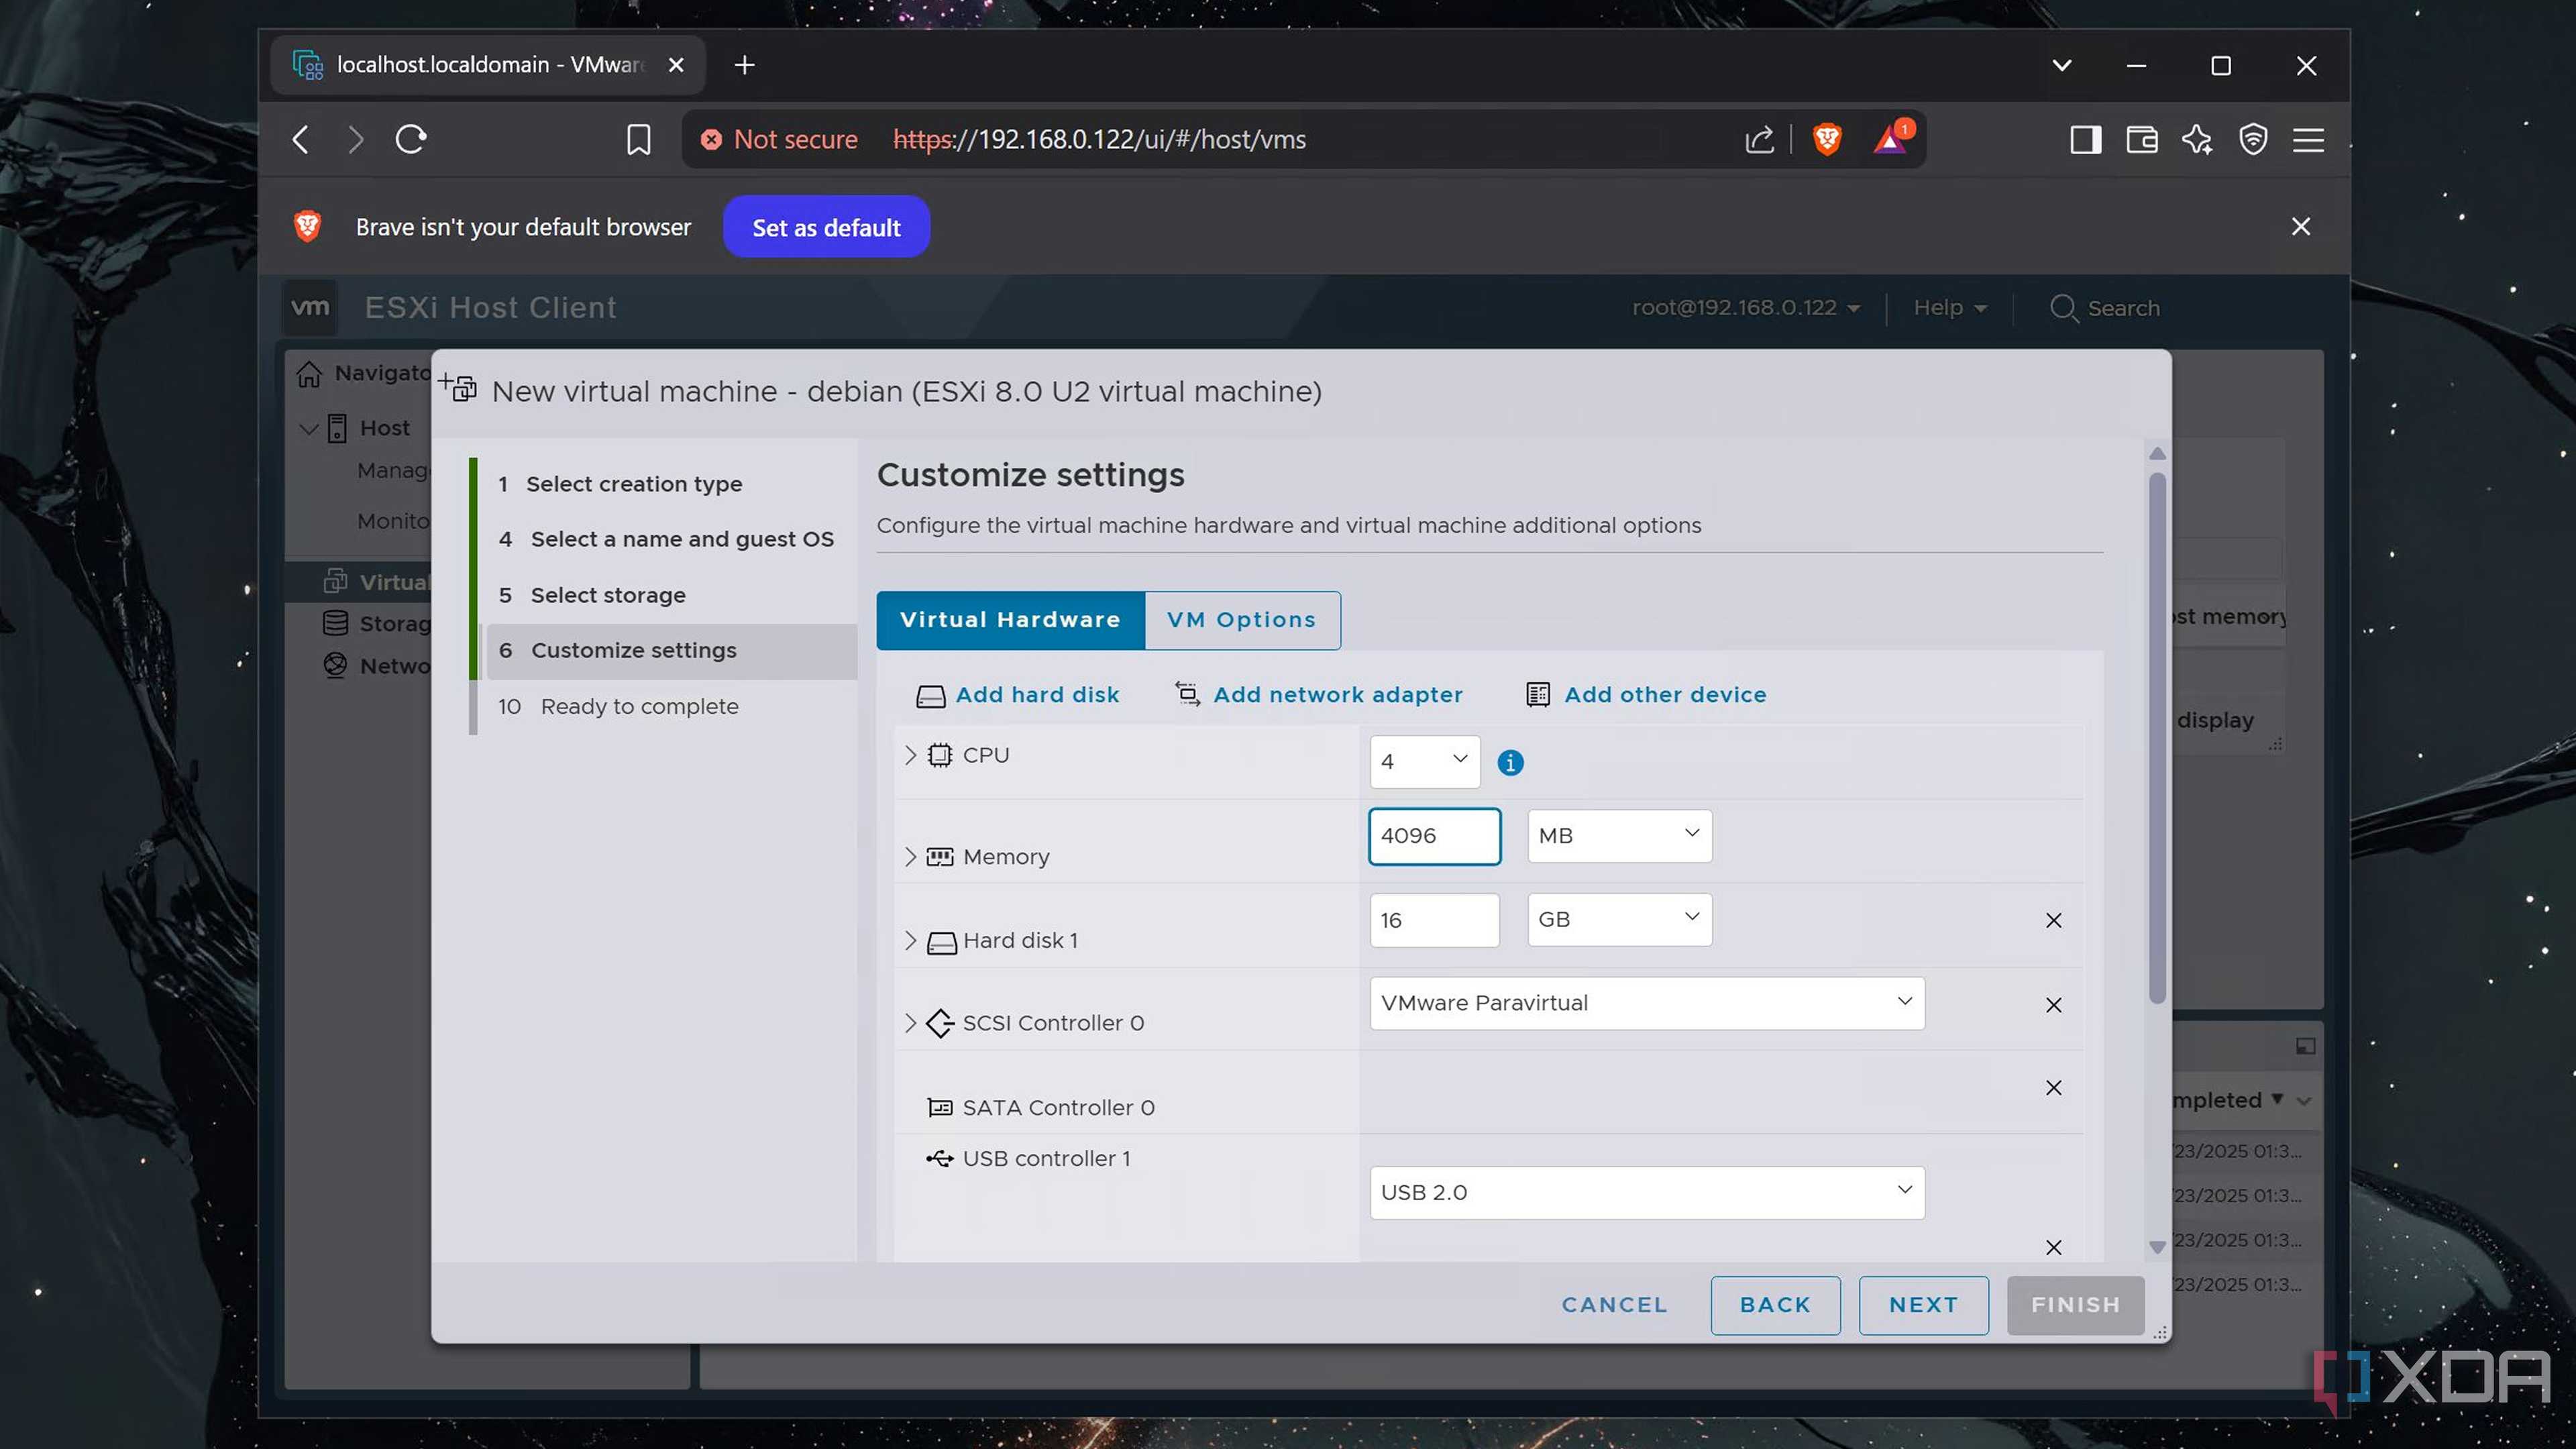Click the dialog vertical scrollbar
2576x1449 pixels.
(x=2157, y=738)
